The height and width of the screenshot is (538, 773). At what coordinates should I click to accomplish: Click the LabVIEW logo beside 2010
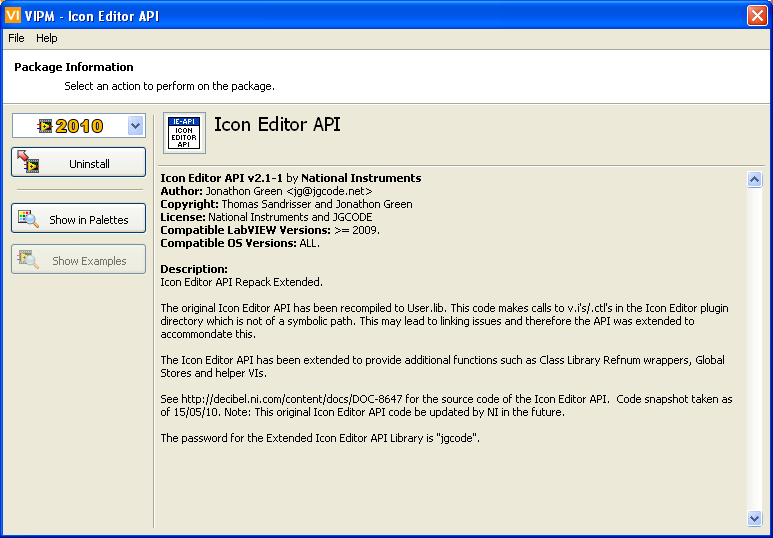coord(45,126)
